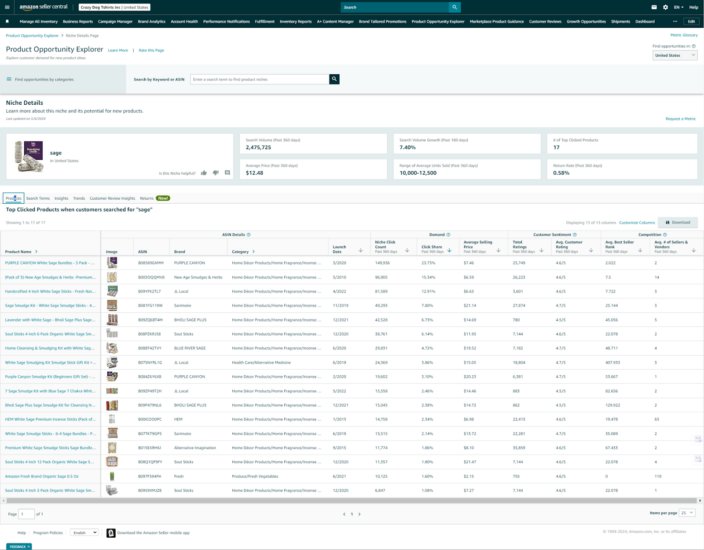Go to previous page arrow in pagination
This screenshot has width=704, height=550.
[344, 514]
